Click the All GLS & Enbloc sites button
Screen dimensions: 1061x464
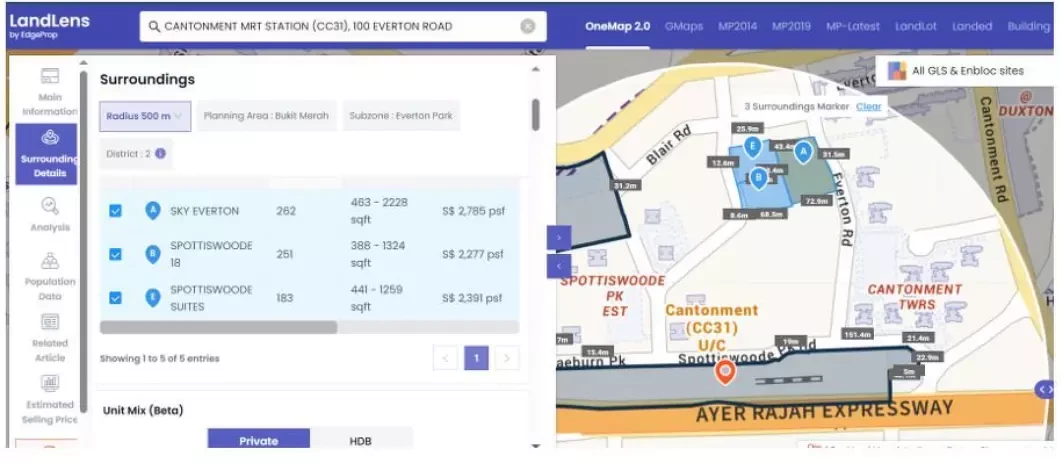(966, 70)
